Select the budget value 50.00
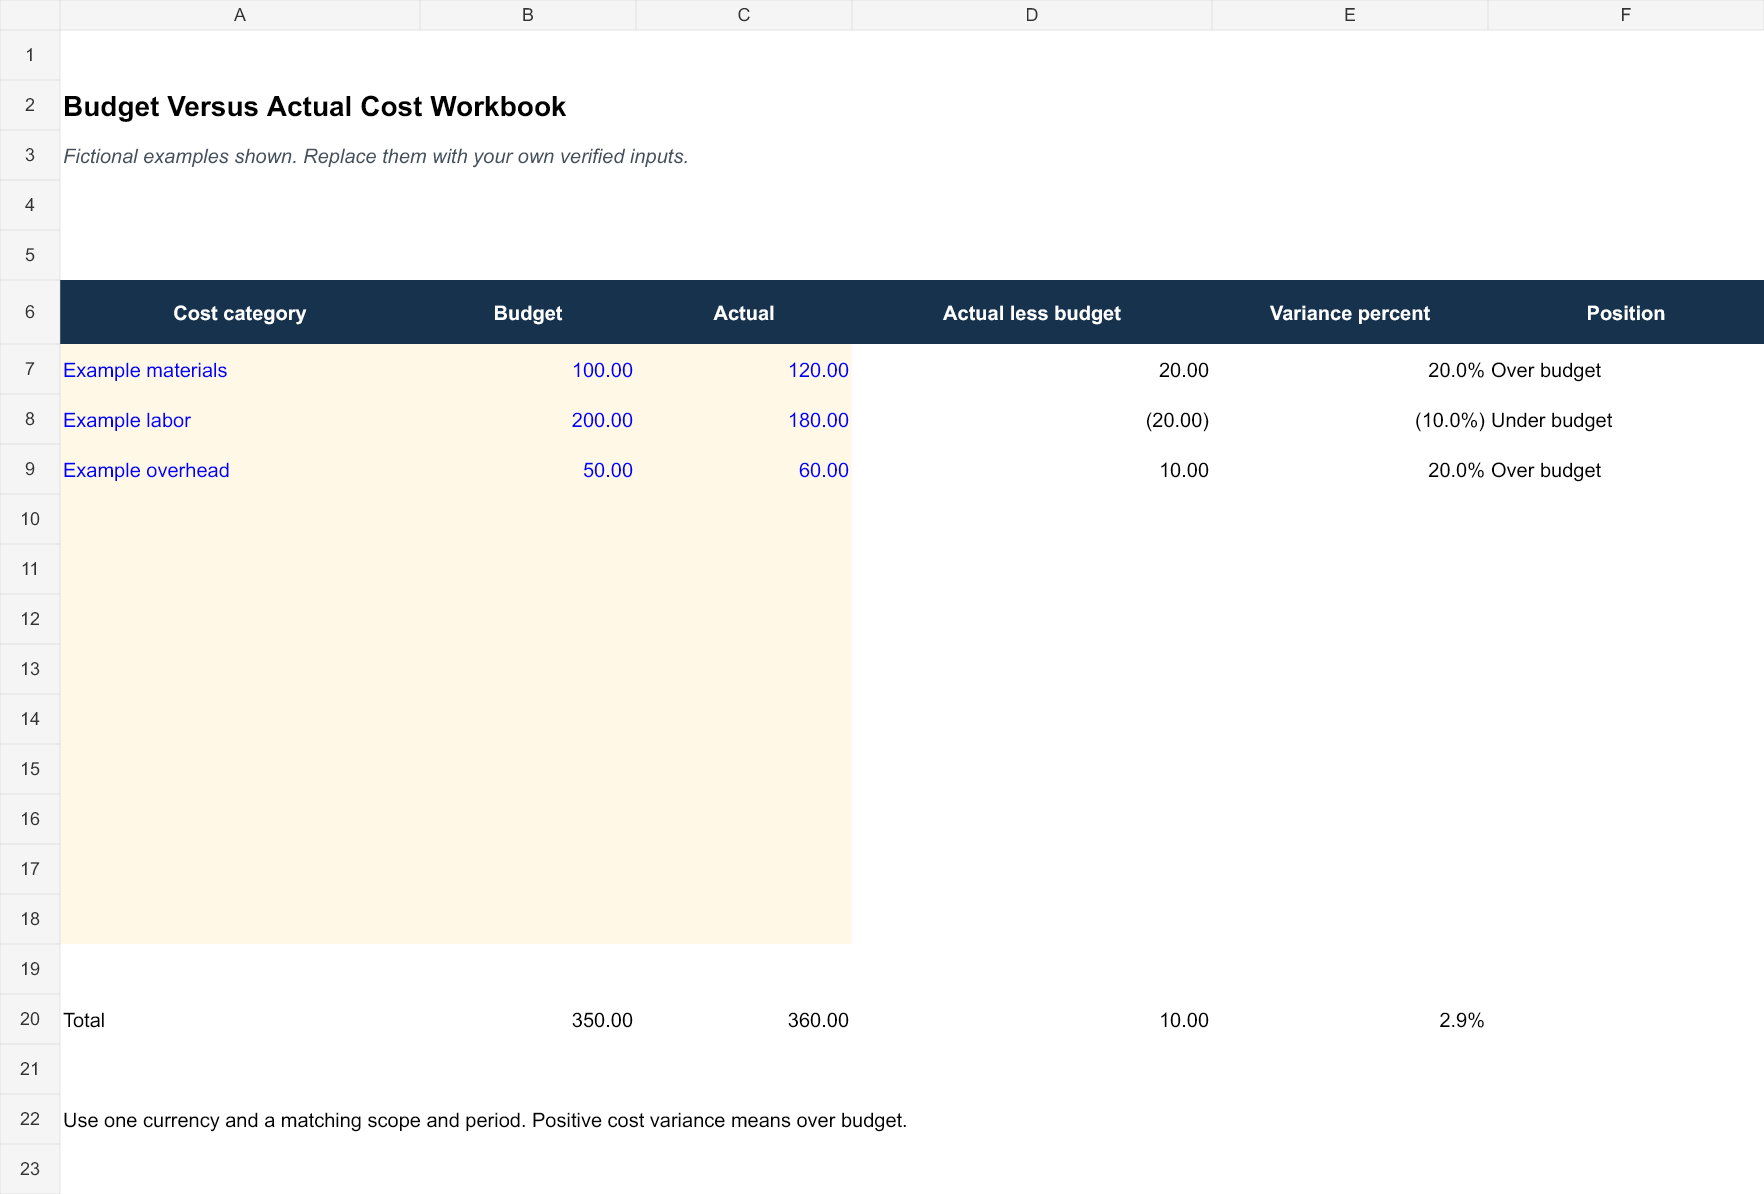The width and height of the screenshot is (1764, 1194). 528,469
